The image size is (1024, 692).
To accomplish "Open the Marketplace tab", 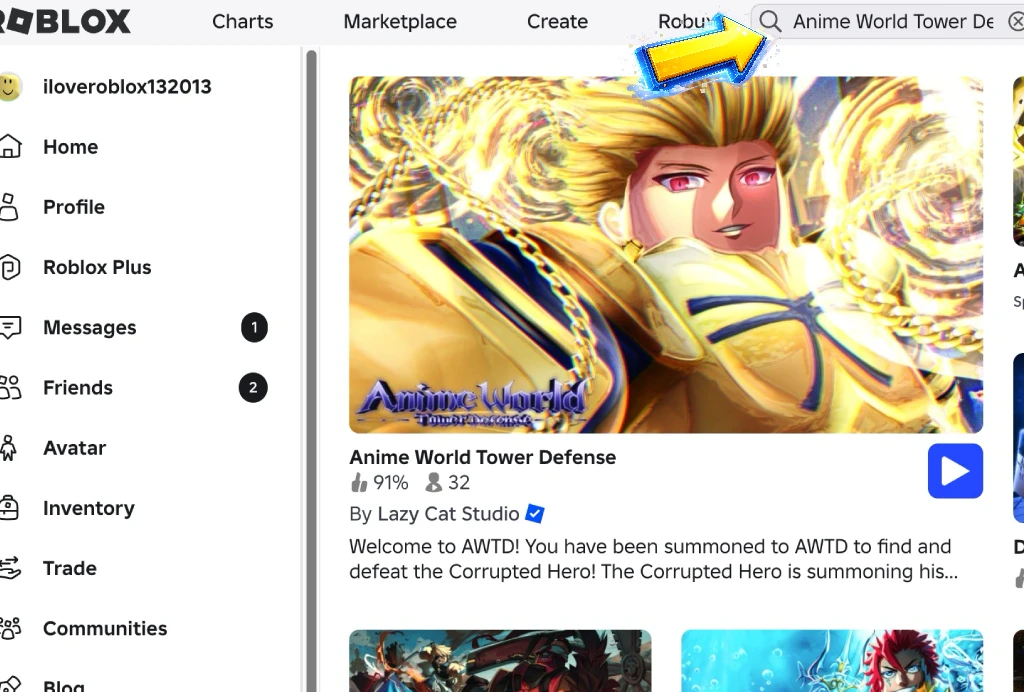I will pyautogui.click(x=400, y=22).
